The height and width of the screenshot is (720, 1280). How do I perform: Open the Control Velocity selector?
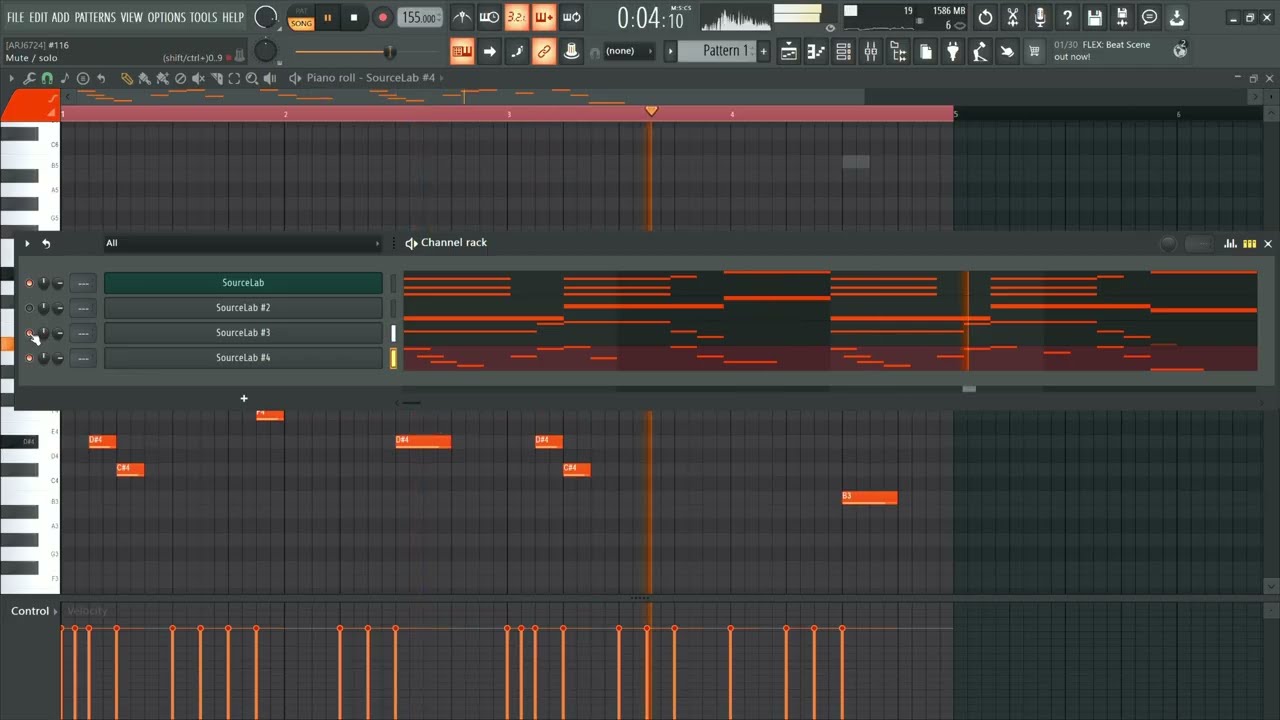(x=33, y=611)
